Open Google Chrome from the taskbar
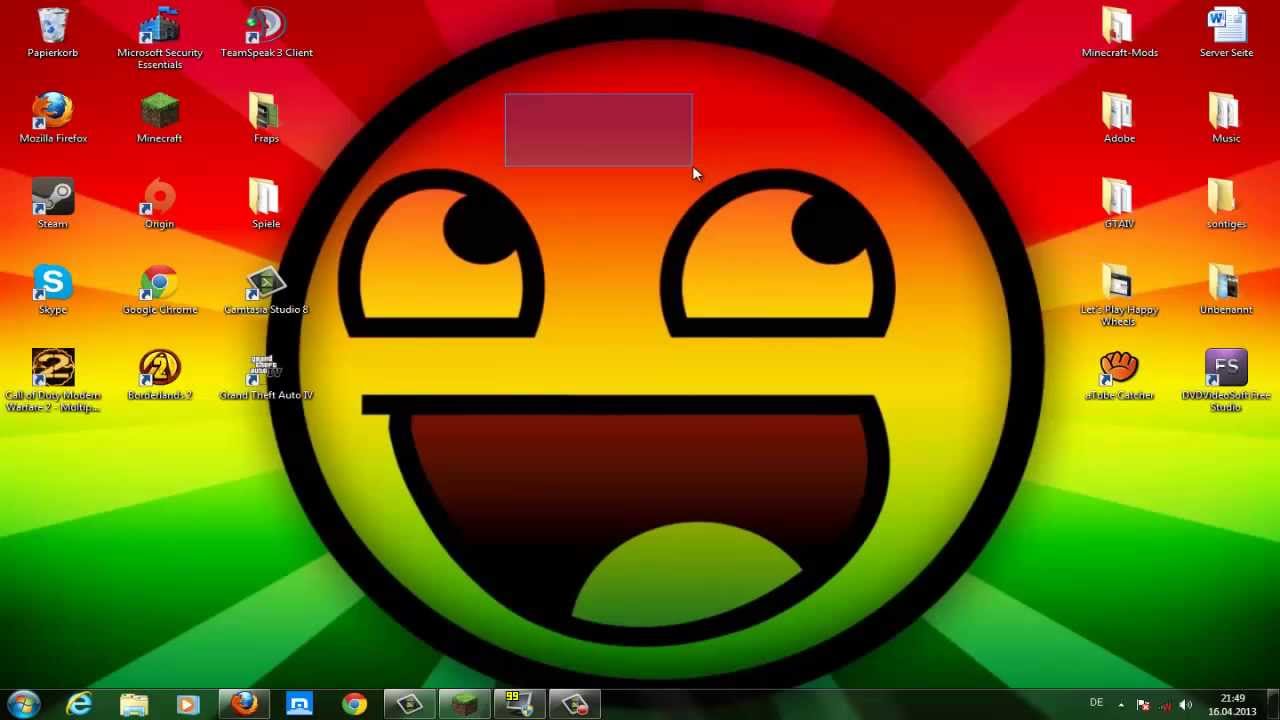1280x720 pixels. [x=354, y=704]
